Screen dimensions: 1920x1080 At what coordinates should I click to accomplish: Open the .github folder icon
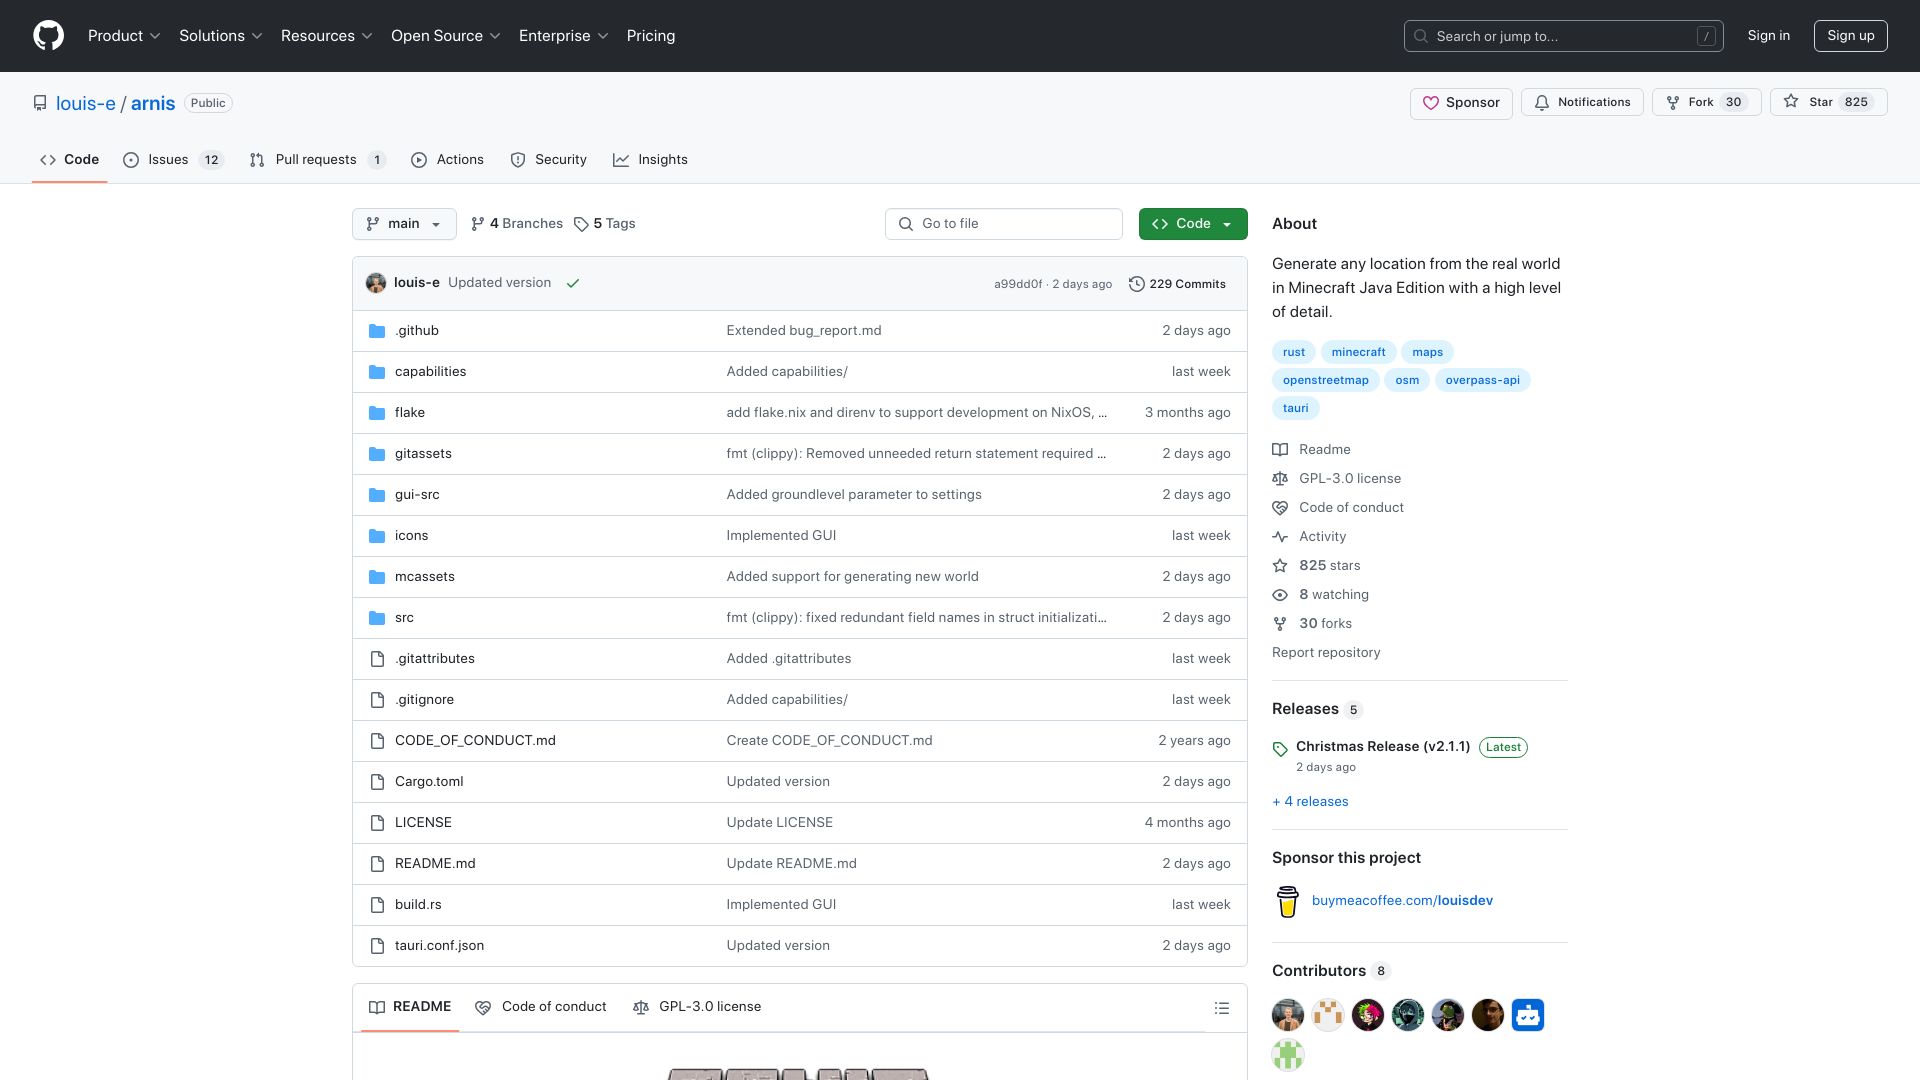tap(377, 331)
